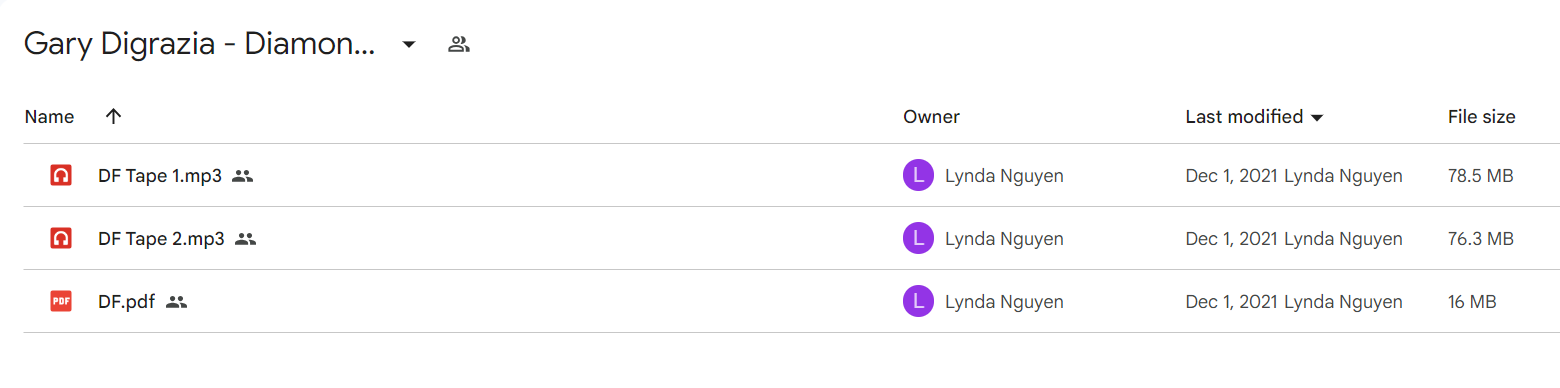Screen dimensions: 1560x388
Task: Click the Gary Digrazia folder title
Action: coord(200,44)
